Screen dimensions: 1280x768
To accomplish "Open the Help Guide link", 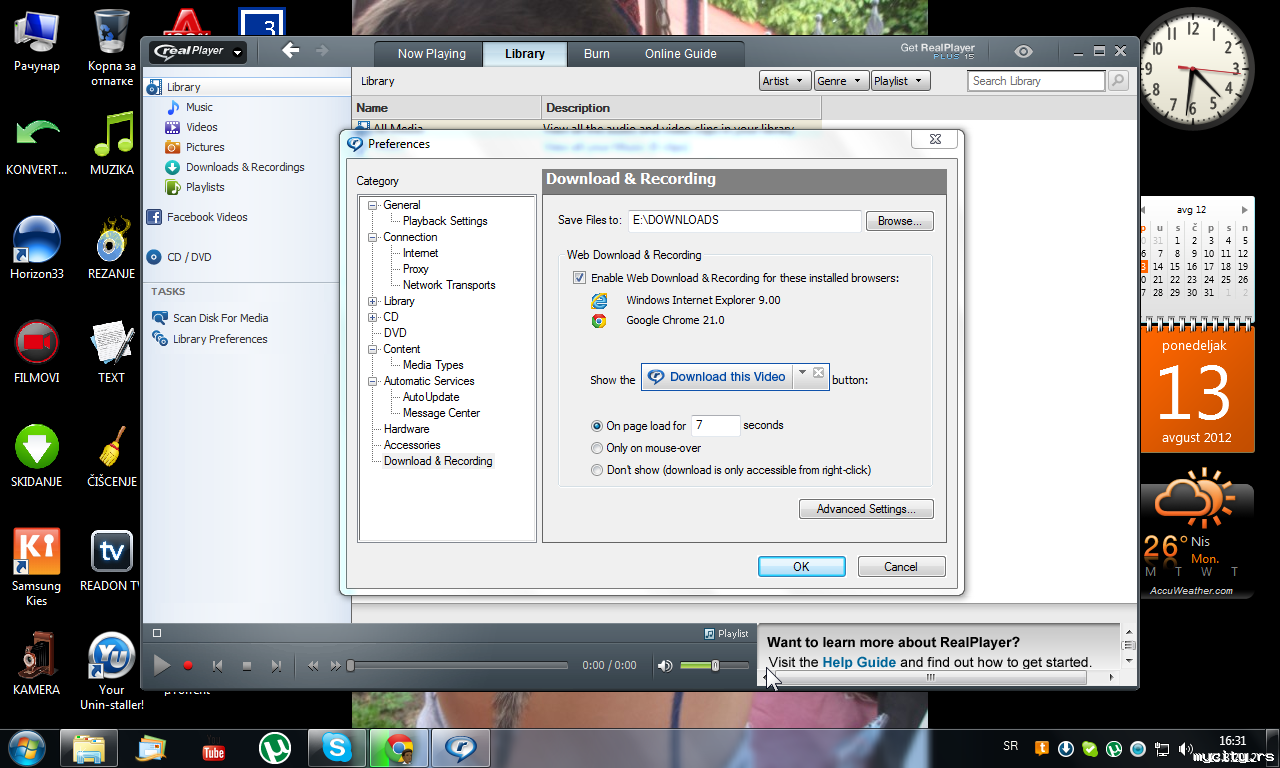I will [859, 662].
